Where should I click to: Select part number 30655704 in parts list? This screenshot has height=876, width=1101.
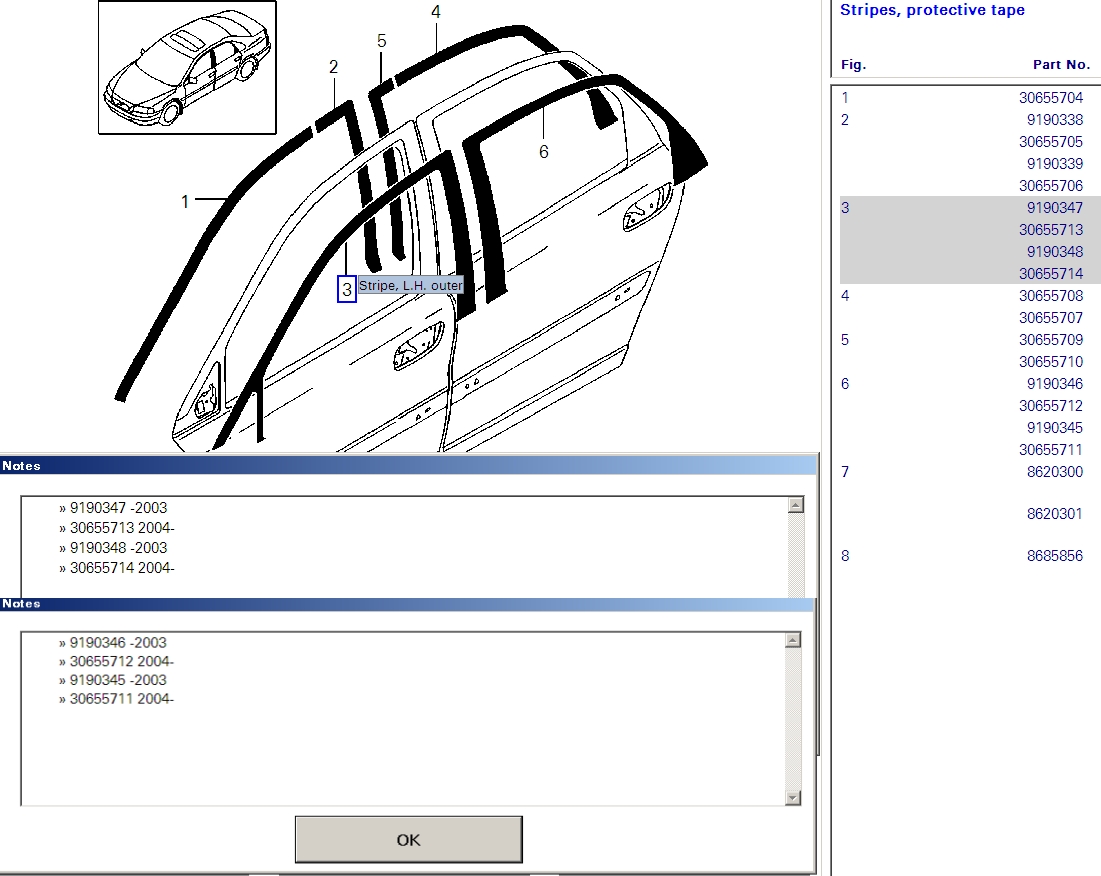click(1050, 98)
